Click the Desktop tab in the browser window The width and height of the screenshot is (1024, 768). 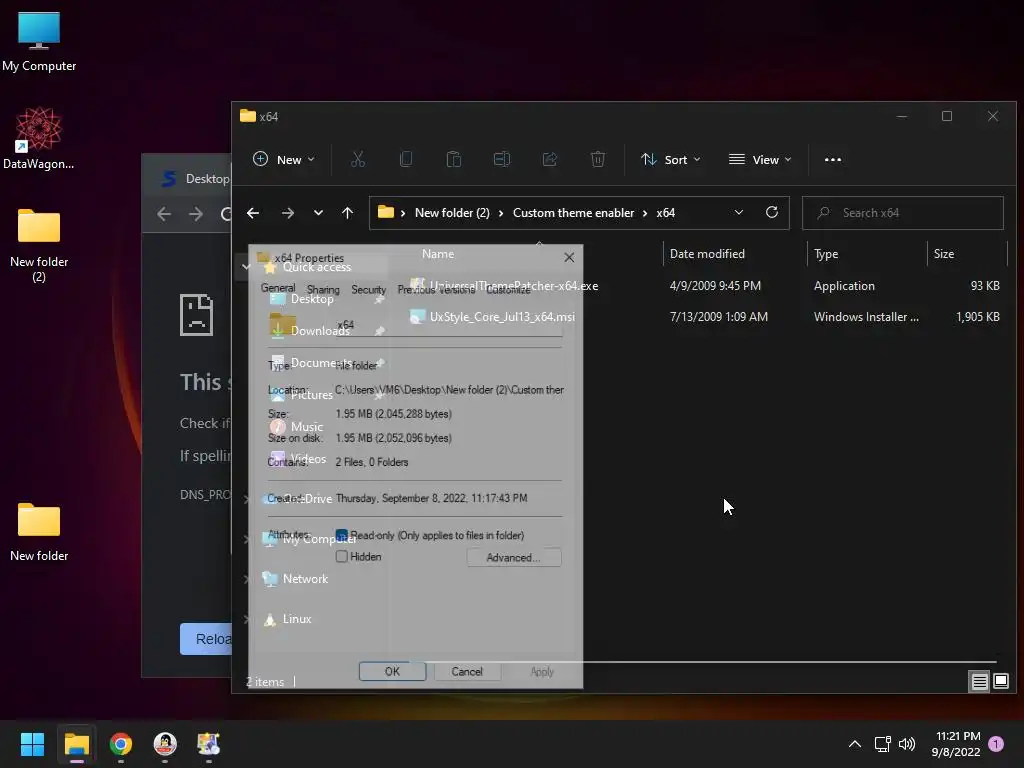point(196,178)
